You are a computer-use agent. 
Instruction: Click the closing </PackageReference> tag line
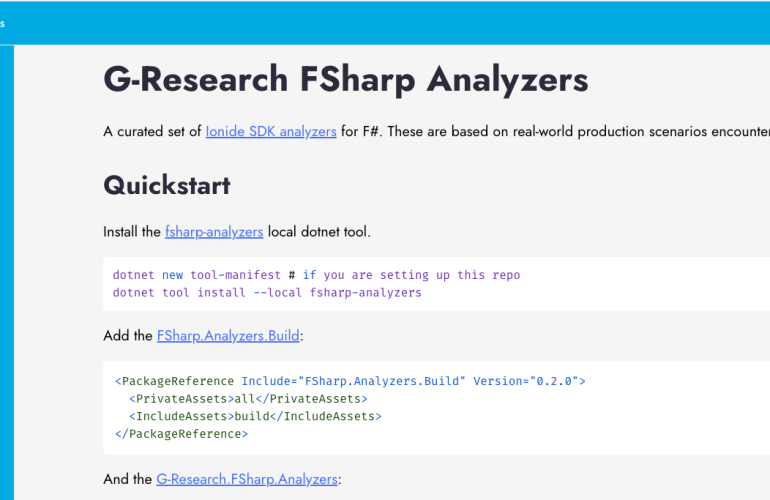[181, 434]
